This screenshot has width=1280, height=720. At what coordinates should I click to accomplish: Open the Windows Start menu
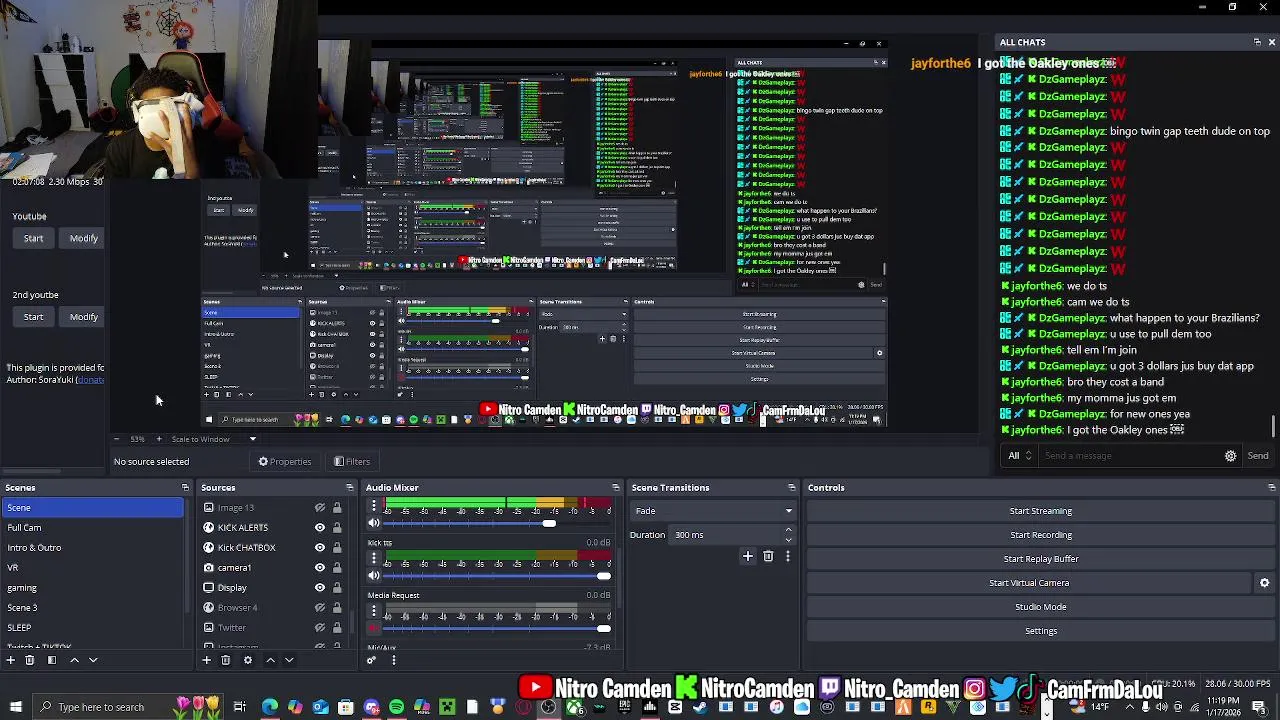point(15,707)
